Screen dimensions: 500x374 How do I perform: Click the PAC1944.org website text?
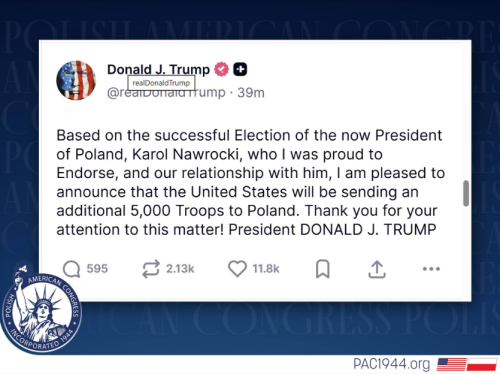pyautogui.click(x=391, y=364)
